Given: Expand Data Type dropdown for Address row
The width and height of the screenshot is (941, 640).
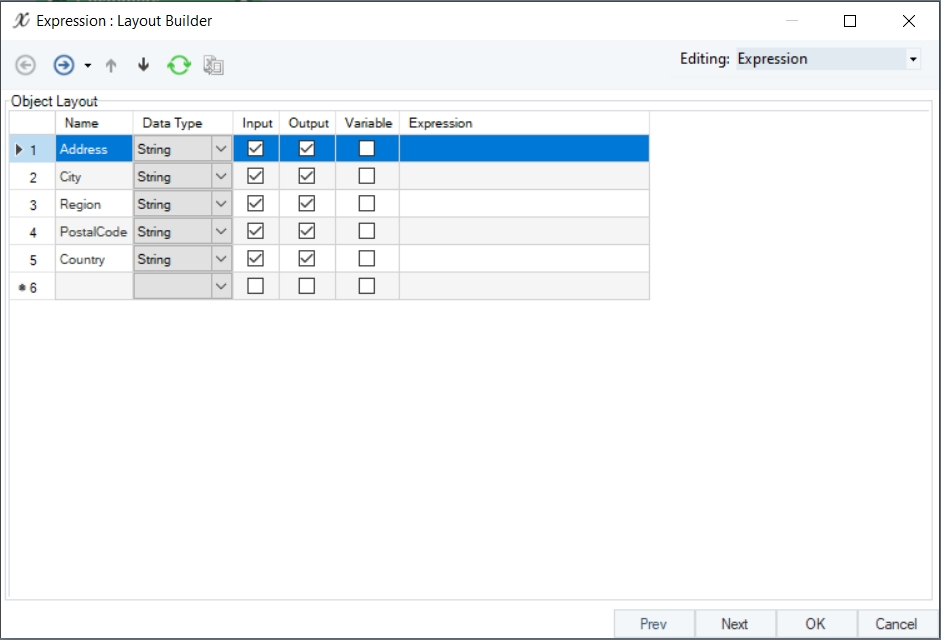Looking at the screenshot, I should pos(221,149).
